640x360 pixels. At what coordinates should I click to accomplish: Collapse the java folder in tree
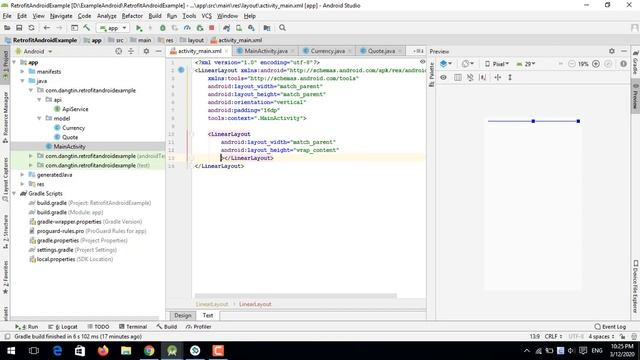pos(22,81)
